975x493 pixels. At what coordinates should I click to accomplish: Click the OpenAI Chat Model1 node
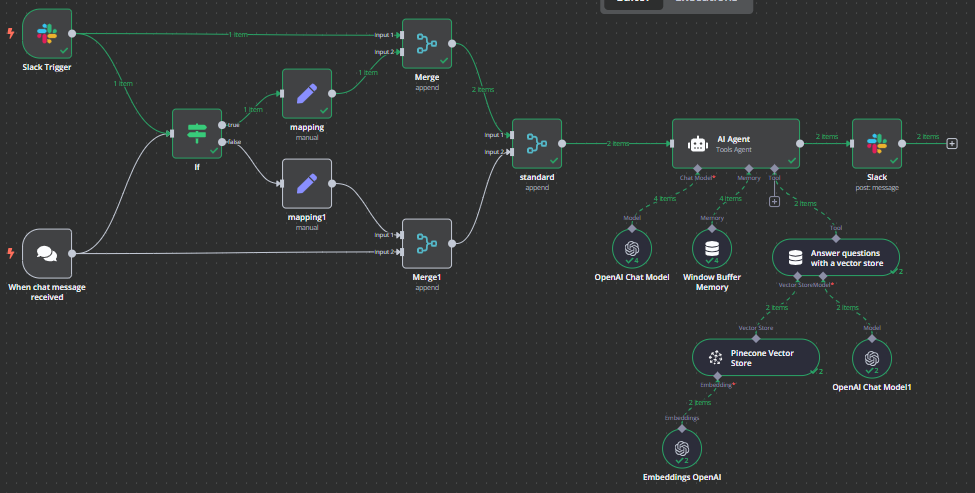pos(872,357)
